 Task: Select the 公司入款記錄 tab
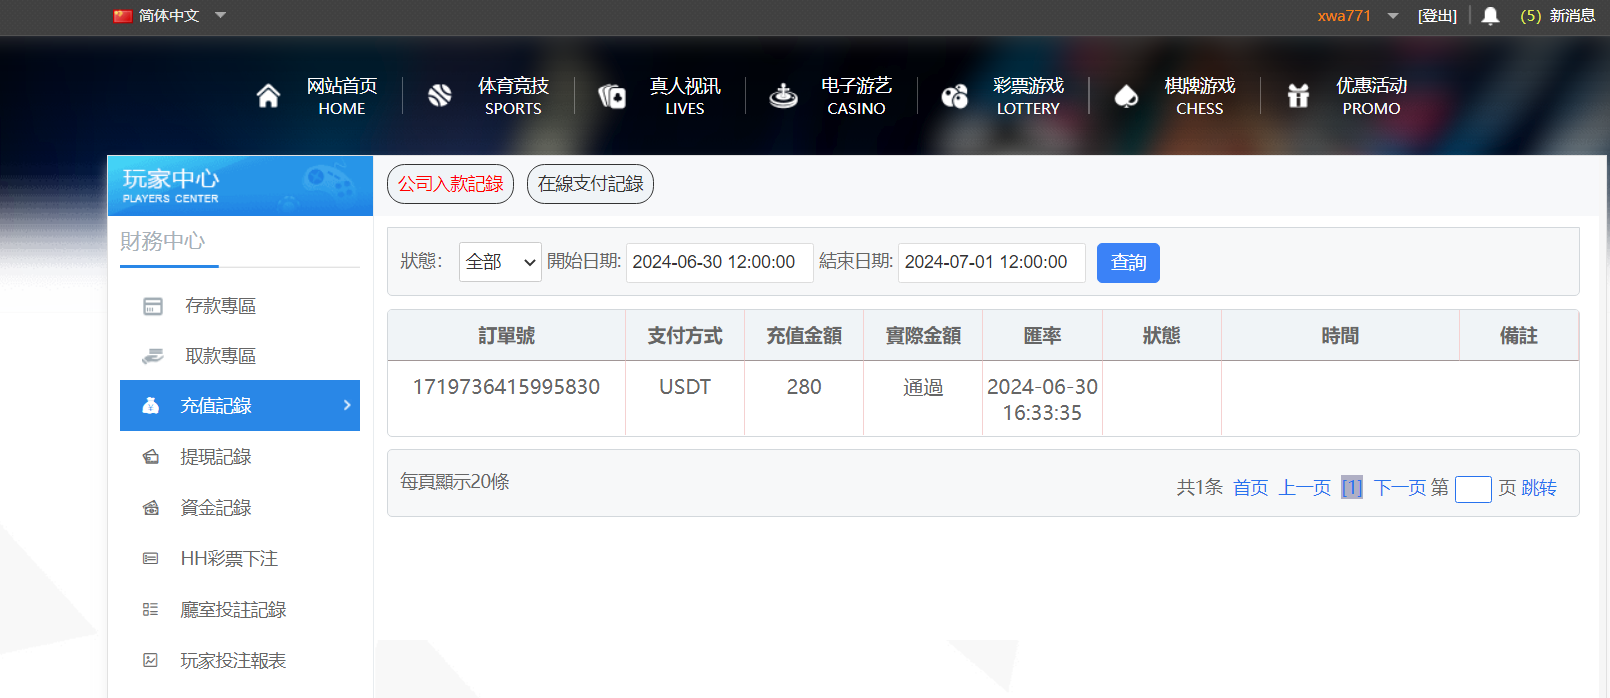click(450, 184)
